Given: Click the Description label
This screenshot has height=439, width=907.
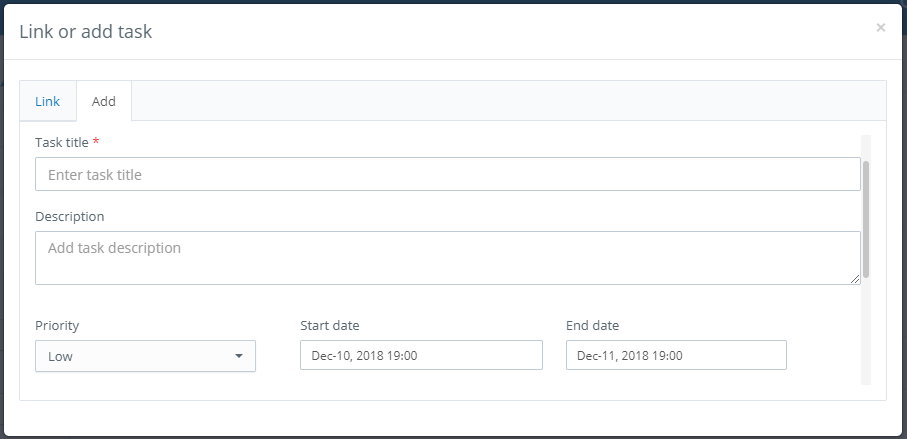Looking at the screenshot, I should 70,216.
